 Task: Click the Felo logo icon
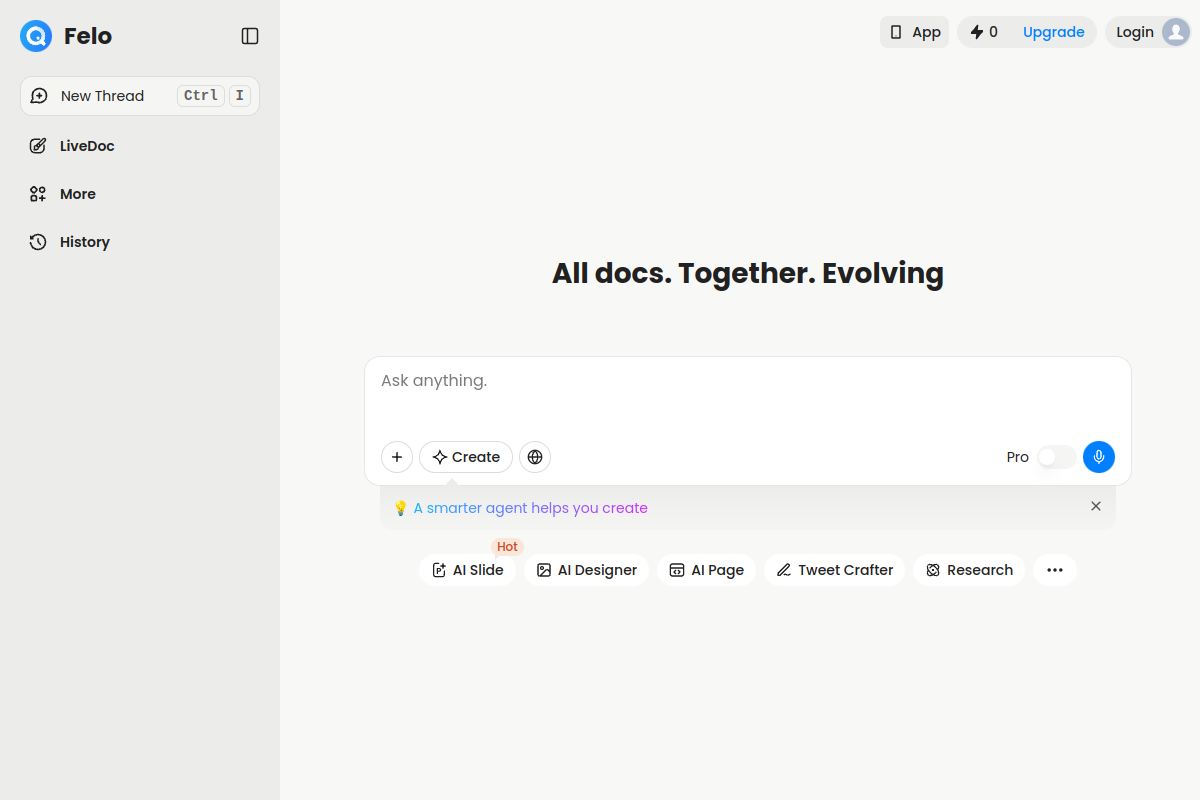(36, 36)
